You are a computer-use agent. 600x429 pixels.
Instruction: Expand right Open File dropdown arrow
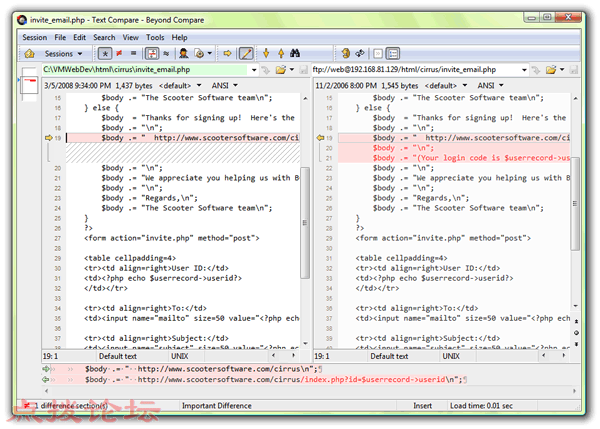[562, 70]
